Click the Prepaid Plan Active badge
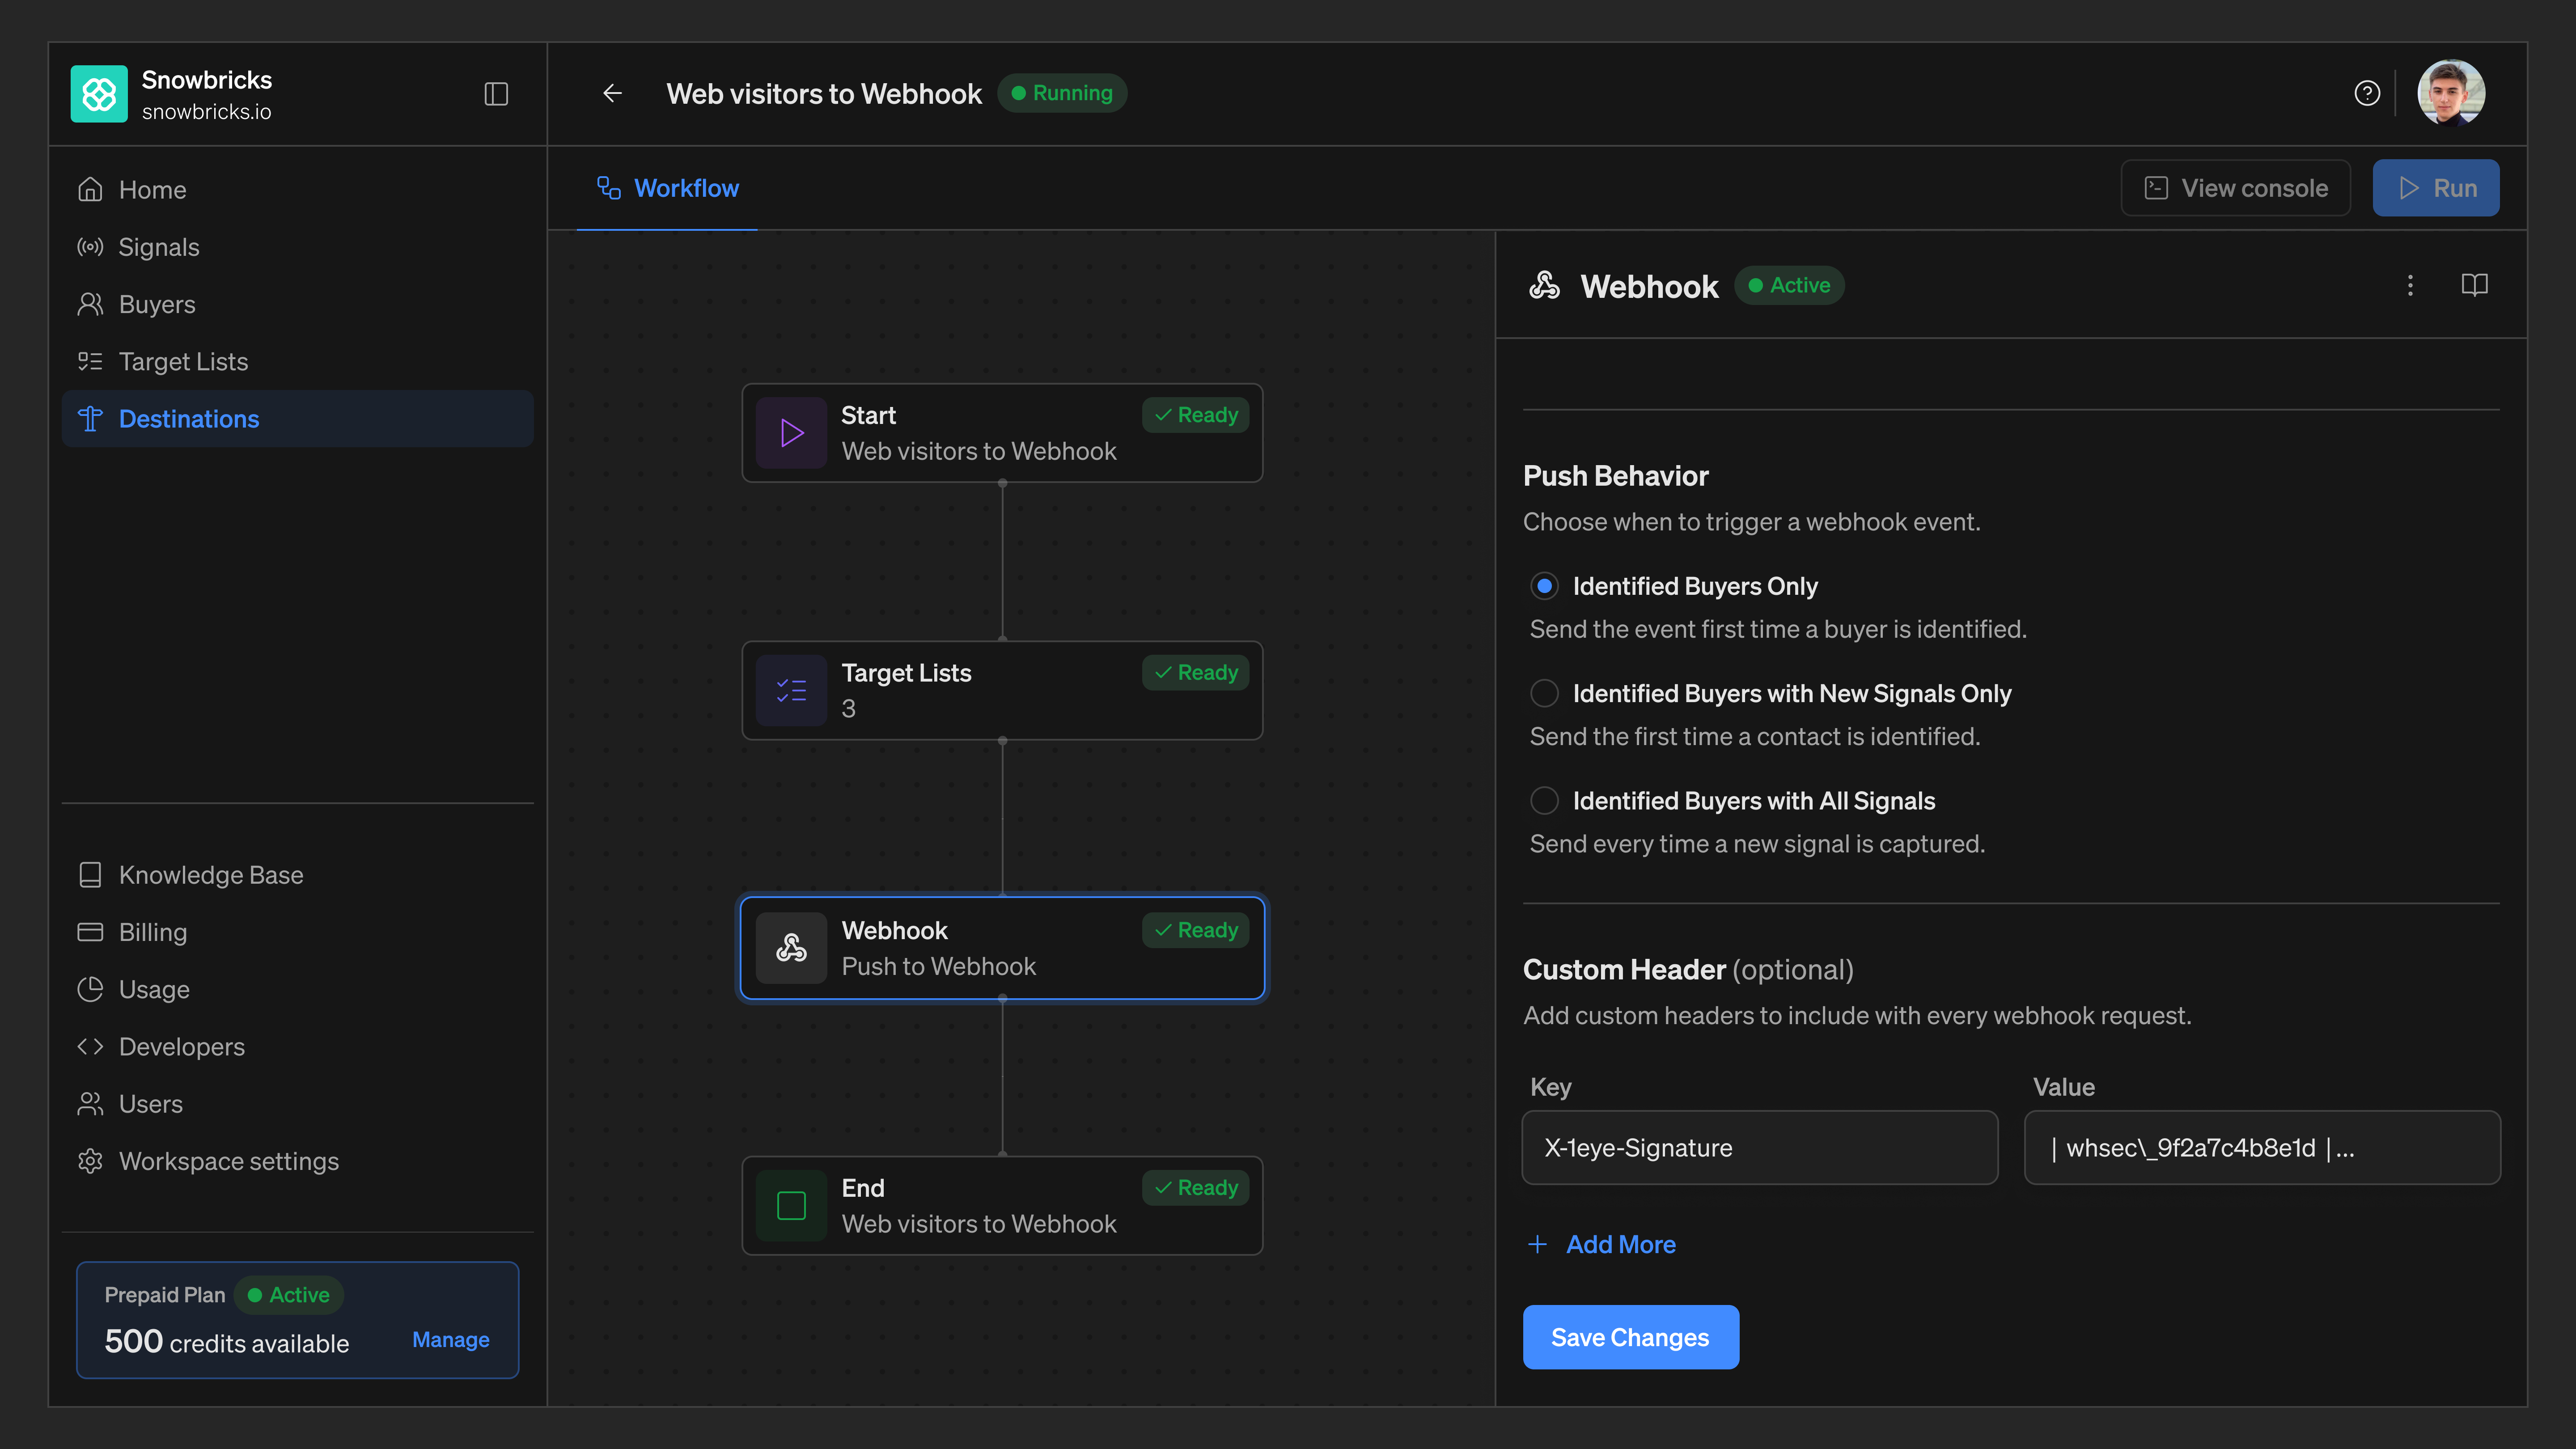 [x=289, y=1295]
